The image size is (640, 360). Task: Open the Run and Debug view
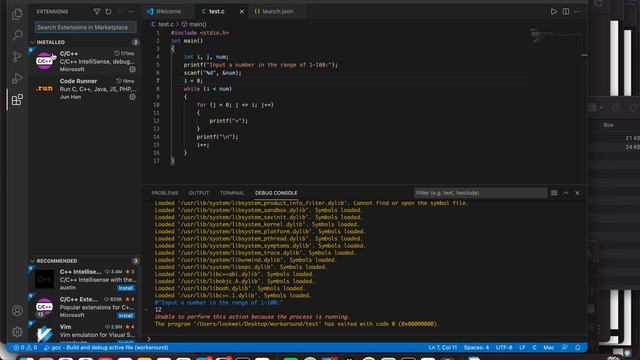(17, 78)
